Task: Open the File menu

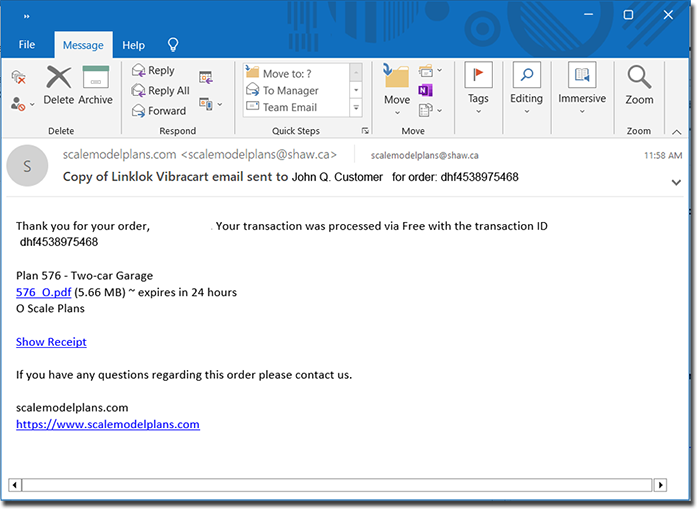Action: [27, 45]
